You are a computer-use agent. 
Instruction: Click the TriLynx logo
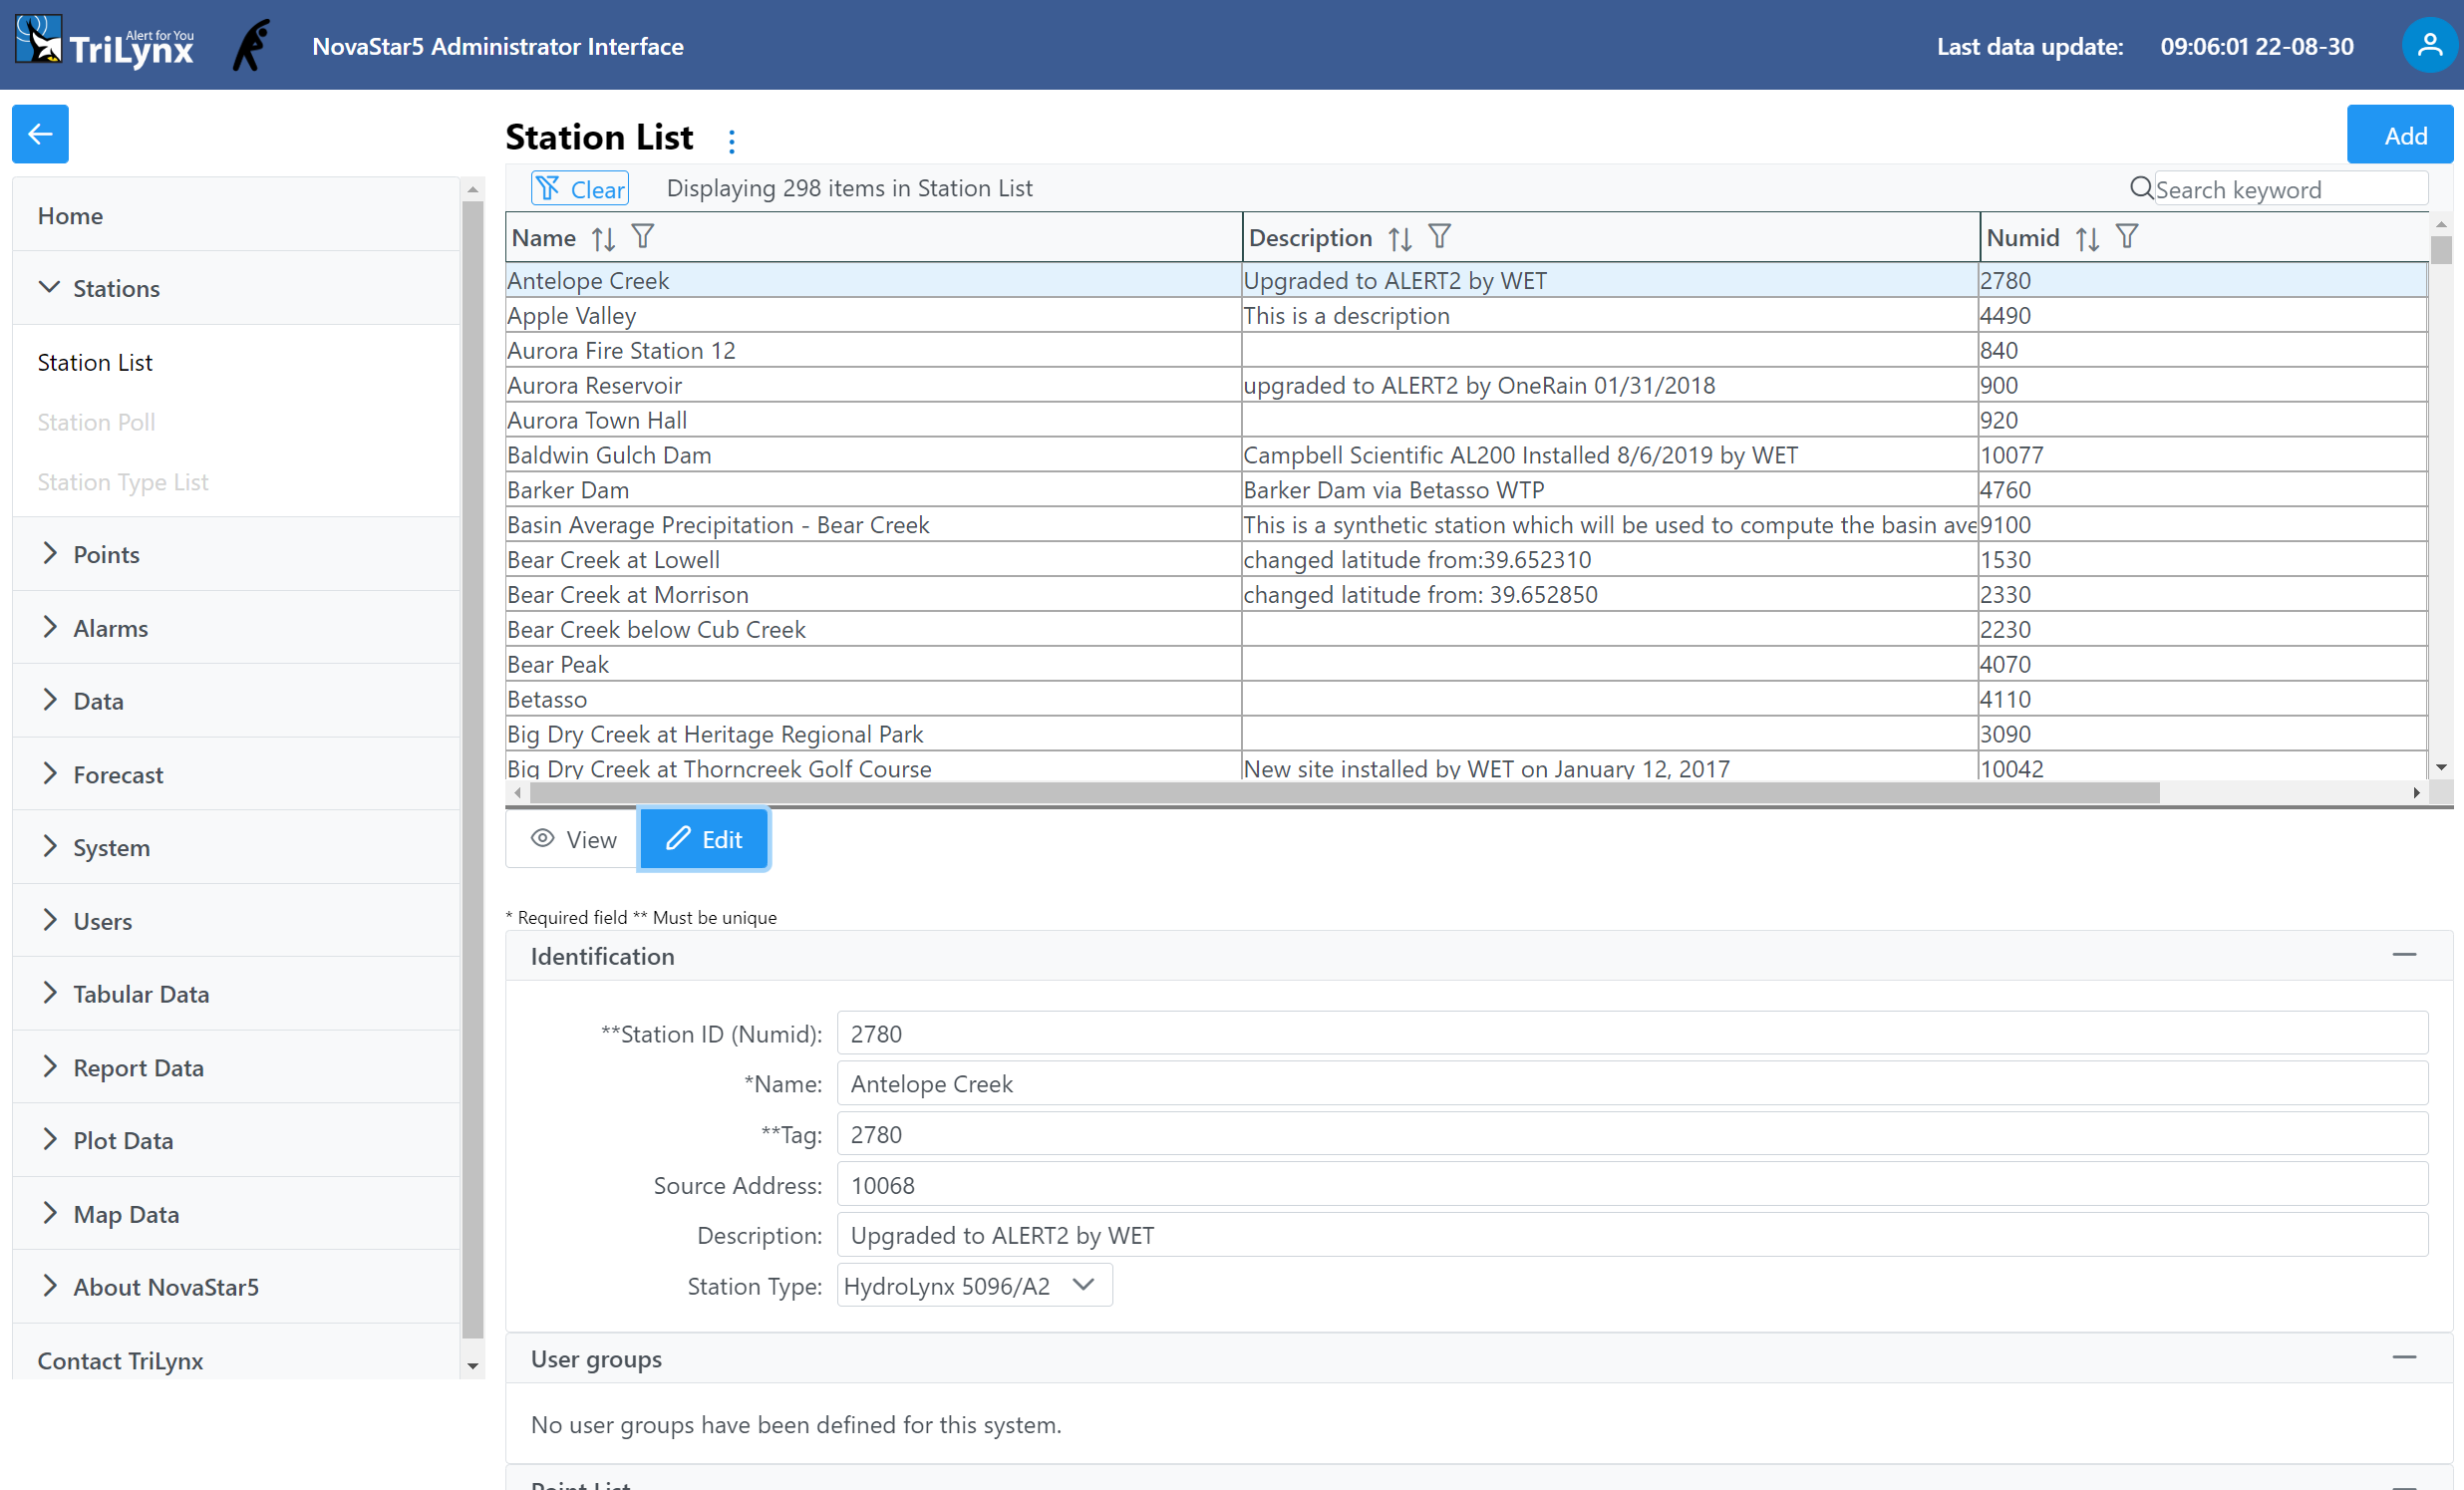(105, 45)
